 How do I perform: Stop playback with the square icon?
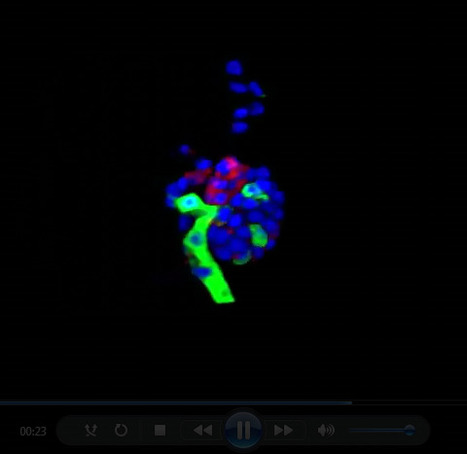pos(160,430)
